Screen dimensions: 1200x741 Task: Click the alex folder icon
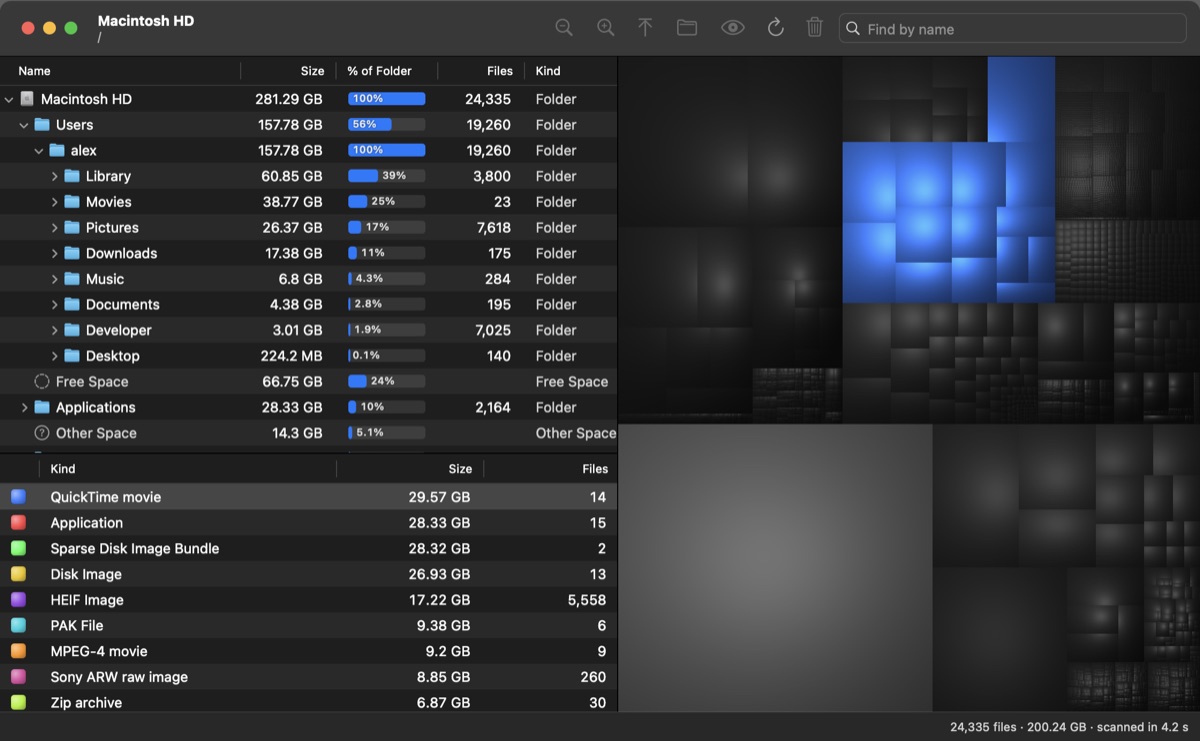coord(57,150)
